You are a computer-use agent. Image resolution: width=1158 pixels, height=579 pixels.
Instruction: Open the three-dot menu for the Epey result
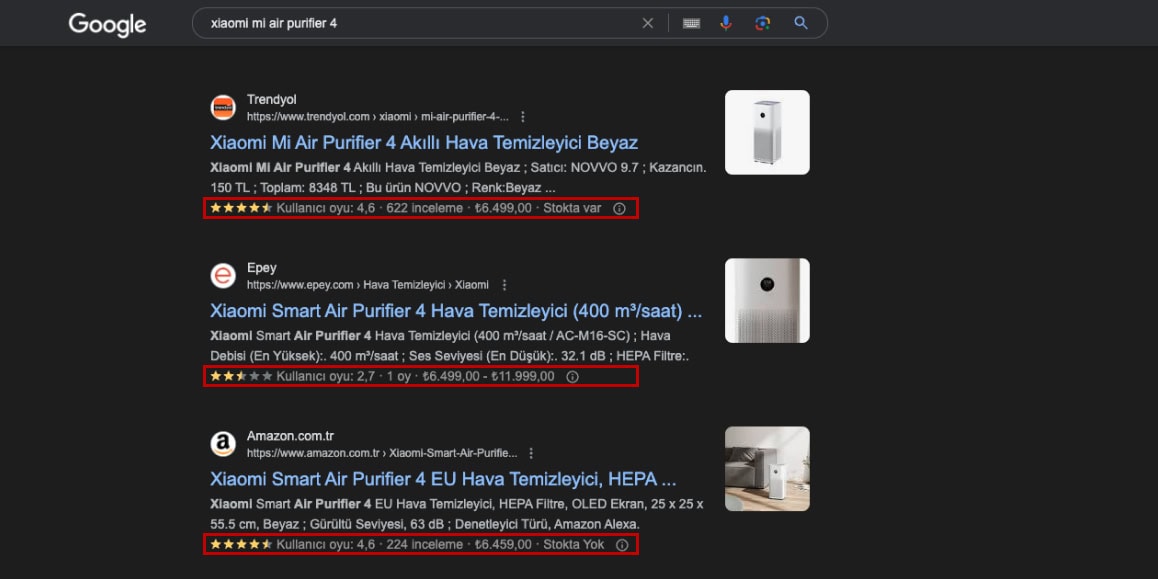[x=504, y=285]
